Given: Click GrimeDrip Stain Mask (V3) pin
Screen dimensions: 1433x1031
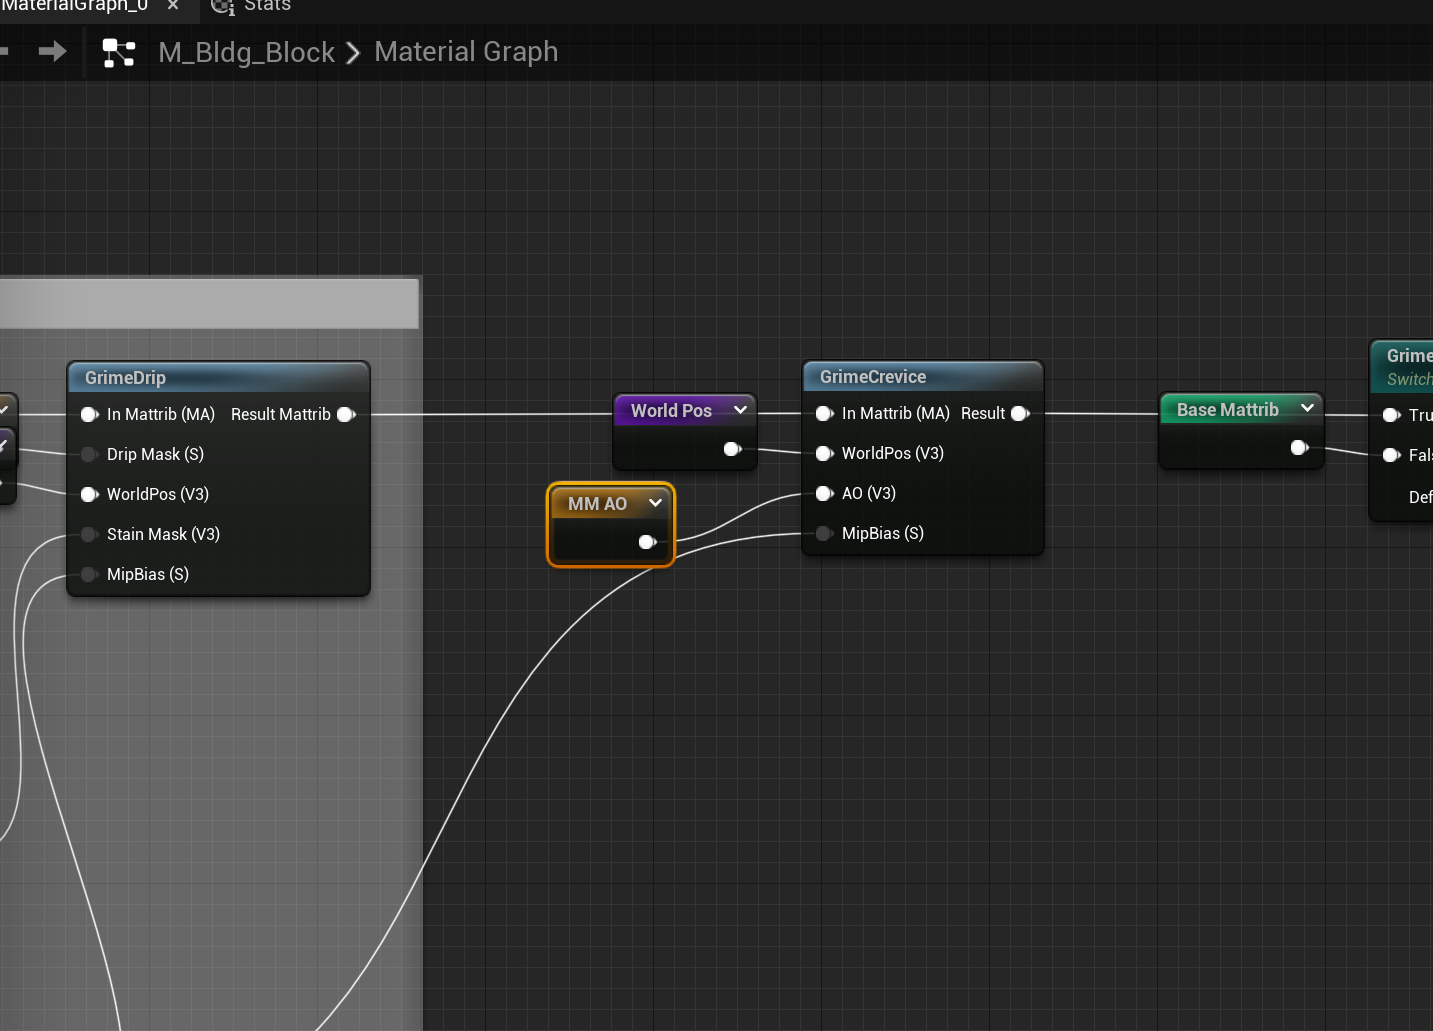Looking at the screenshot, I should 89,534.
